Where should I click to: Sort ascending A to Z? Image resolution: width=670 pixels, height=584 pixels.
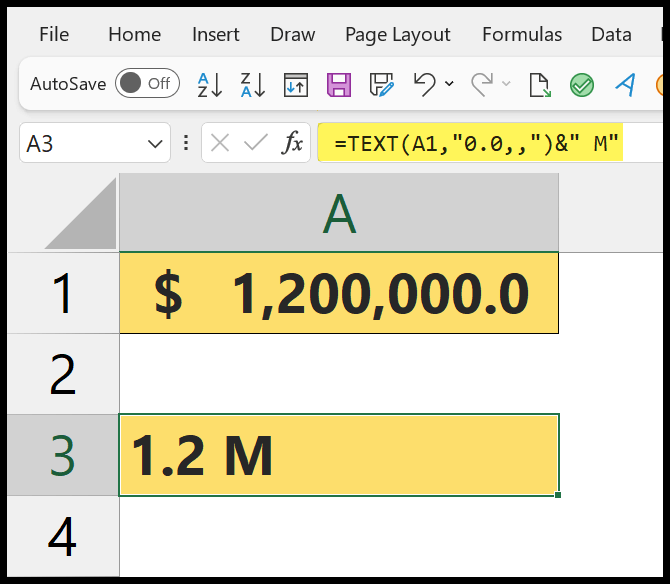click(210, 84)
